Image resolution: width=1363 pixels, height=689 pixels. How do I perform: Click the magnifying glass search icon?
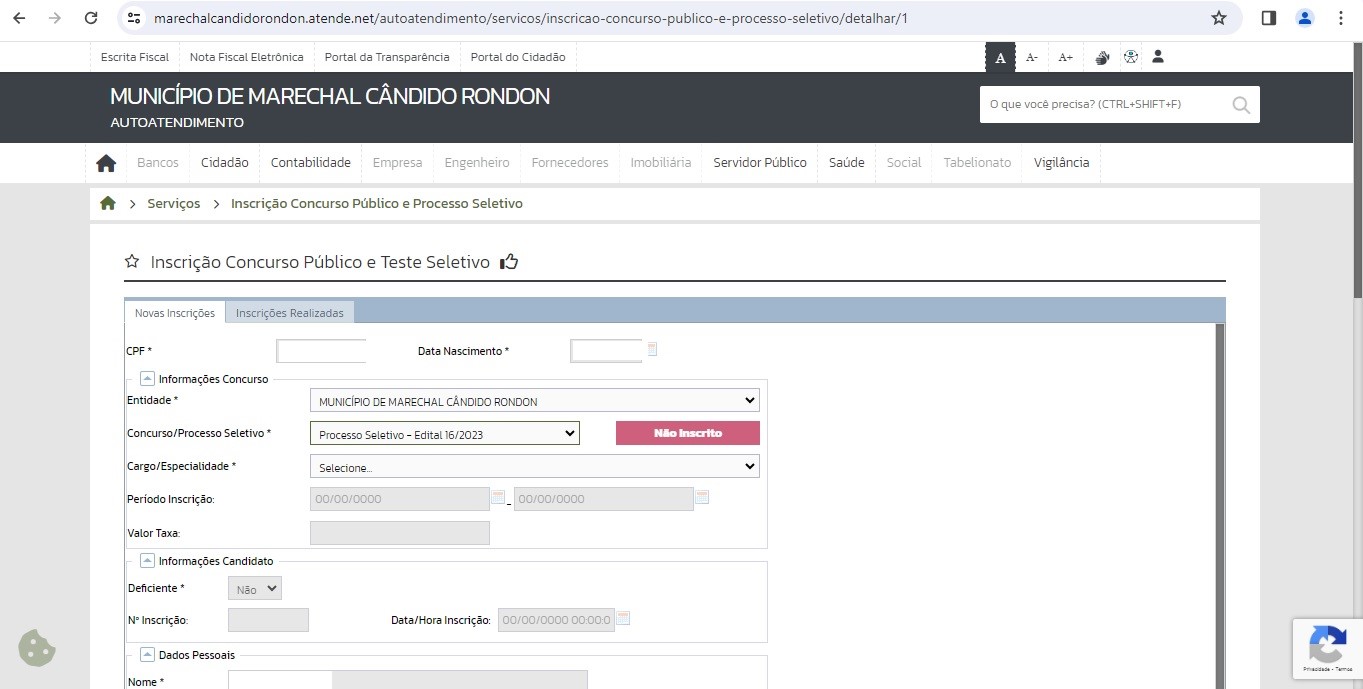point(1241,105)
